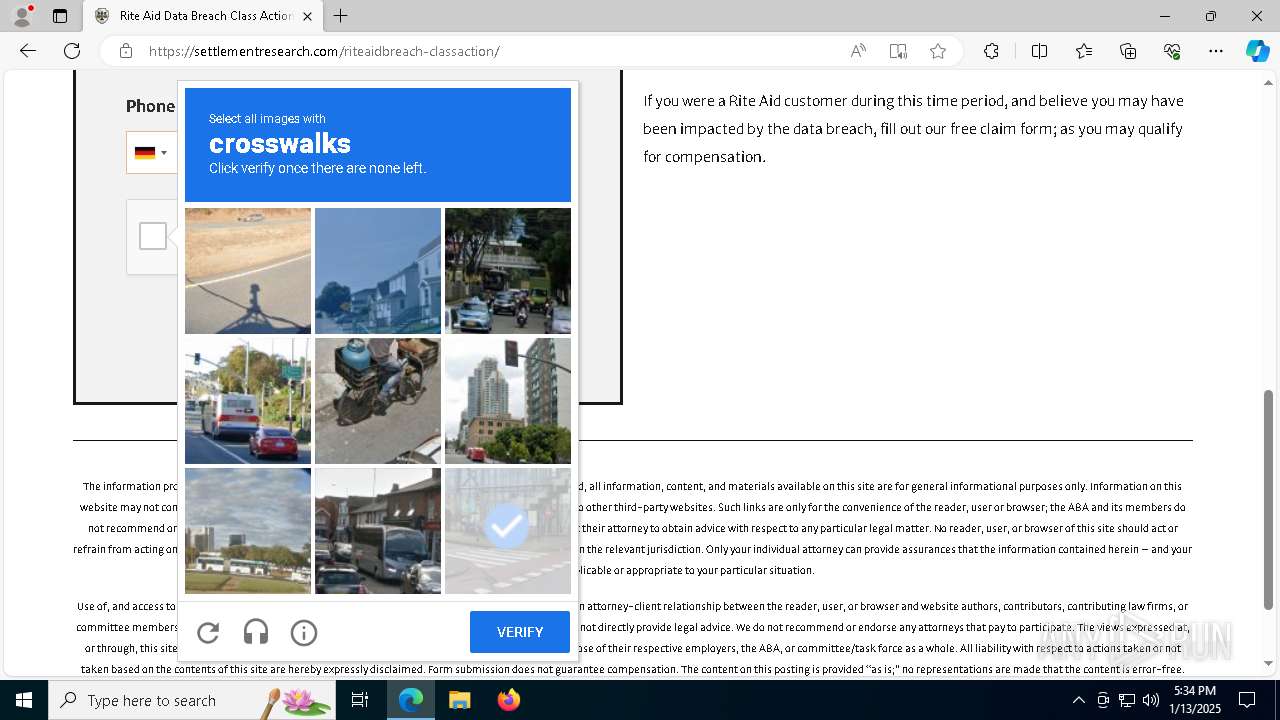This screenshot has width=1280, height=720.
Task: Open captcha help info icon
Action: tap(304, 632)
